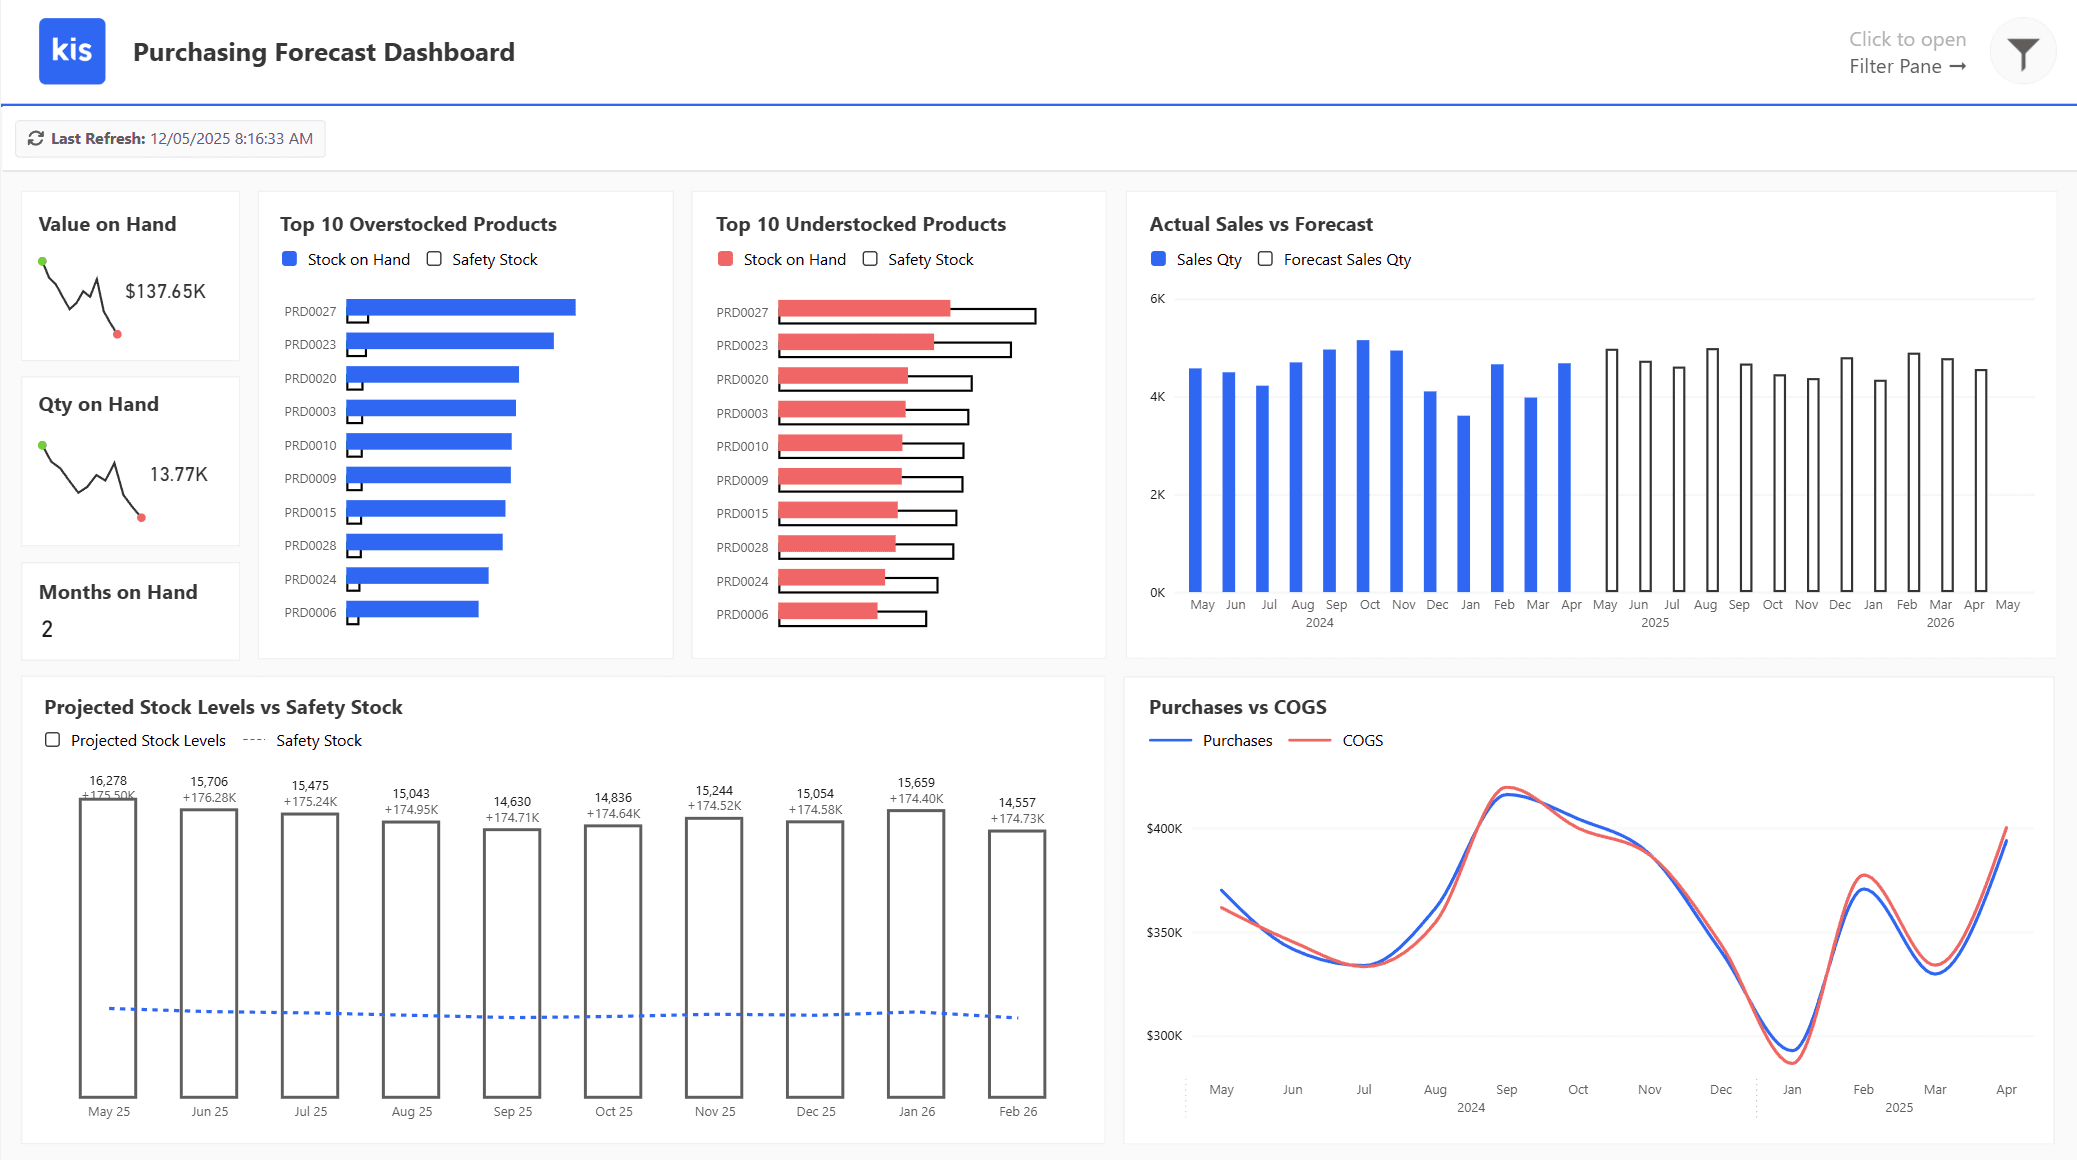
Task: Toggle Projected Stock Levels legend checkbox
Action: coord(52,740)
